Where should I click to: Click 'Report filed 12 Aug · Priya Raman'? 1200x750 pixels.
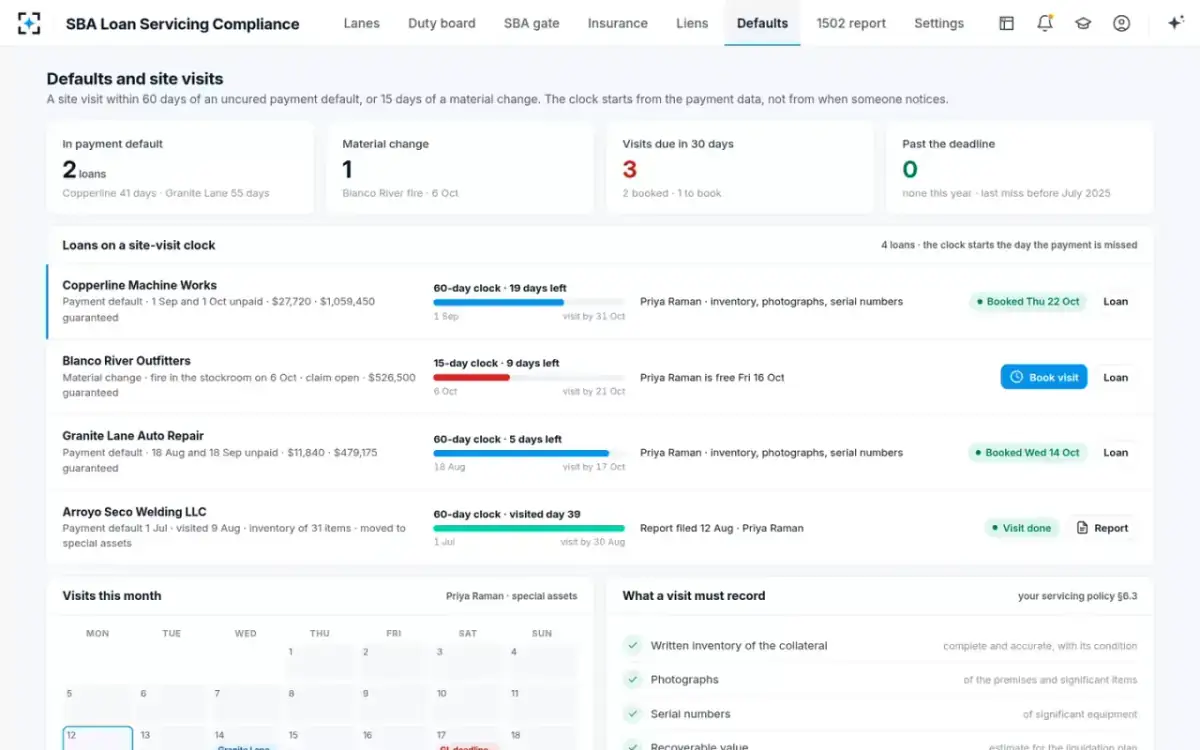tap(721, 528)
